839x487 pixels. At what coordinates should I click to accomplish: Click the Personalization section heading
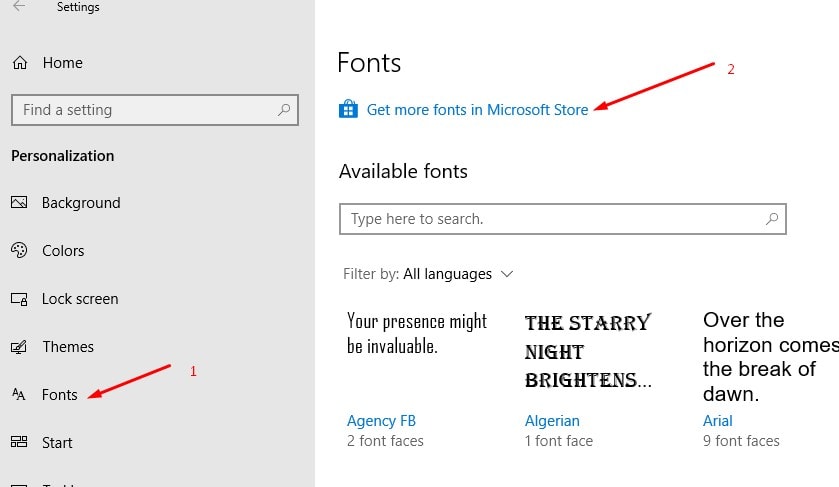pyautogui.click(x=63, y=156)
